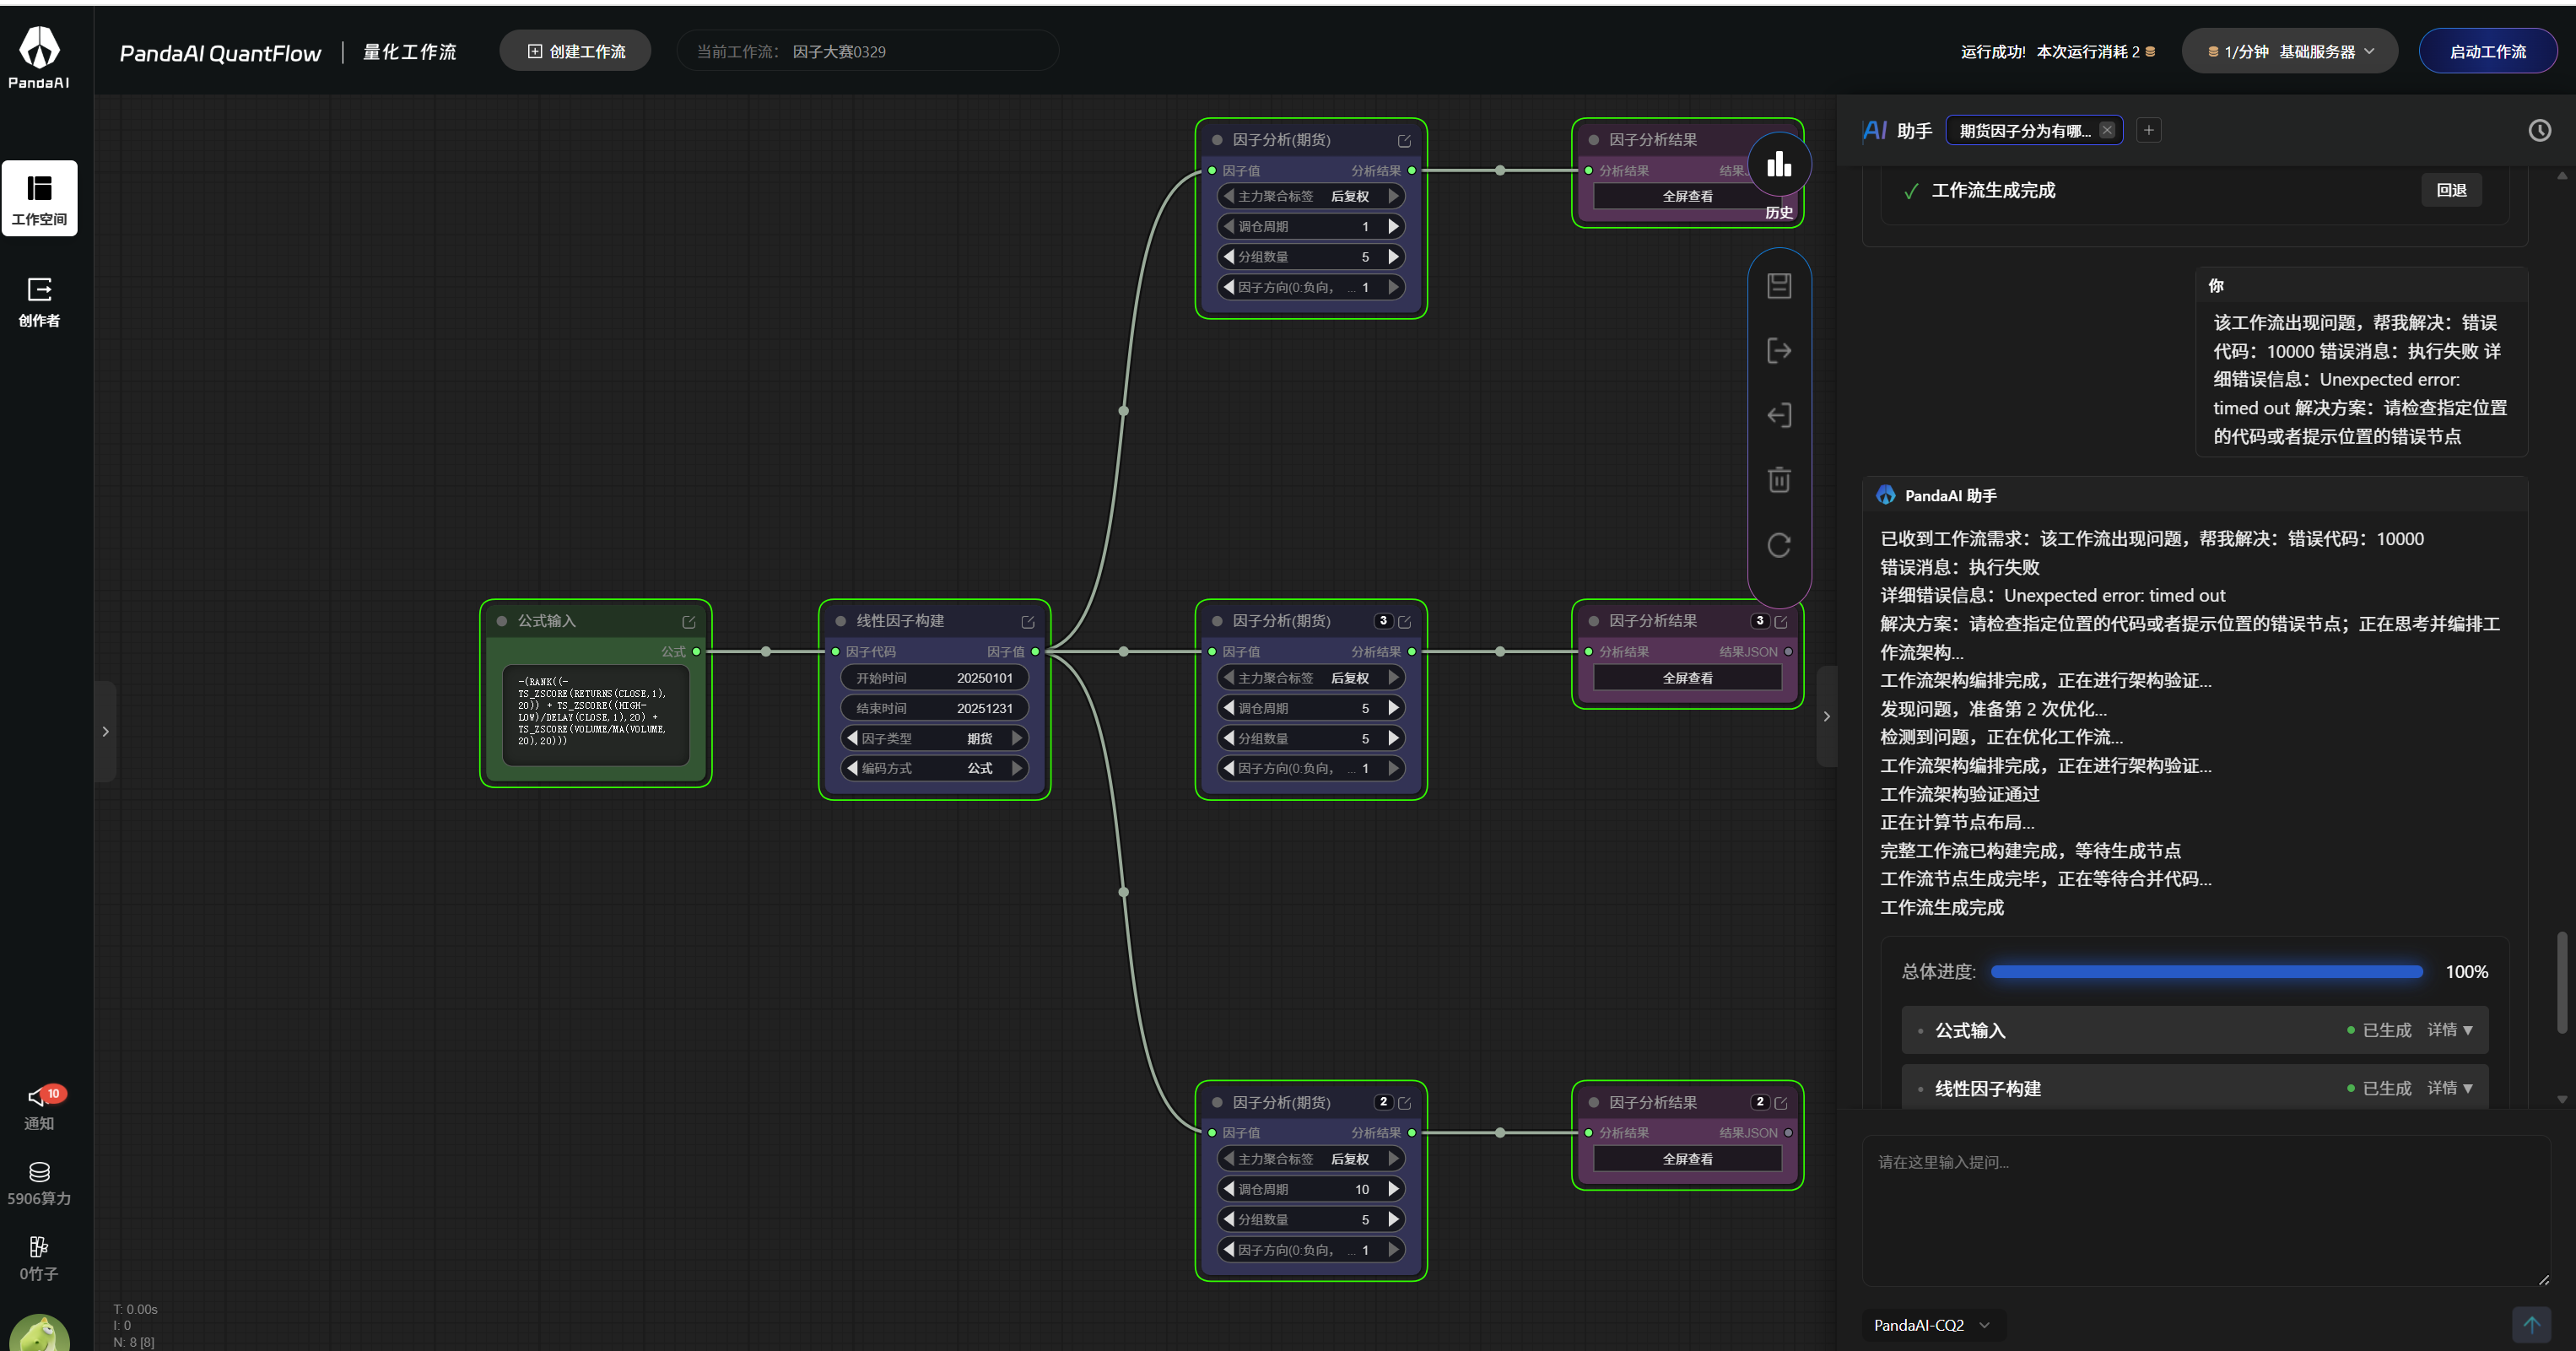Click the refresh icon in floating toolbar
The image size is (2576, 1351).
click(1778, 545)
